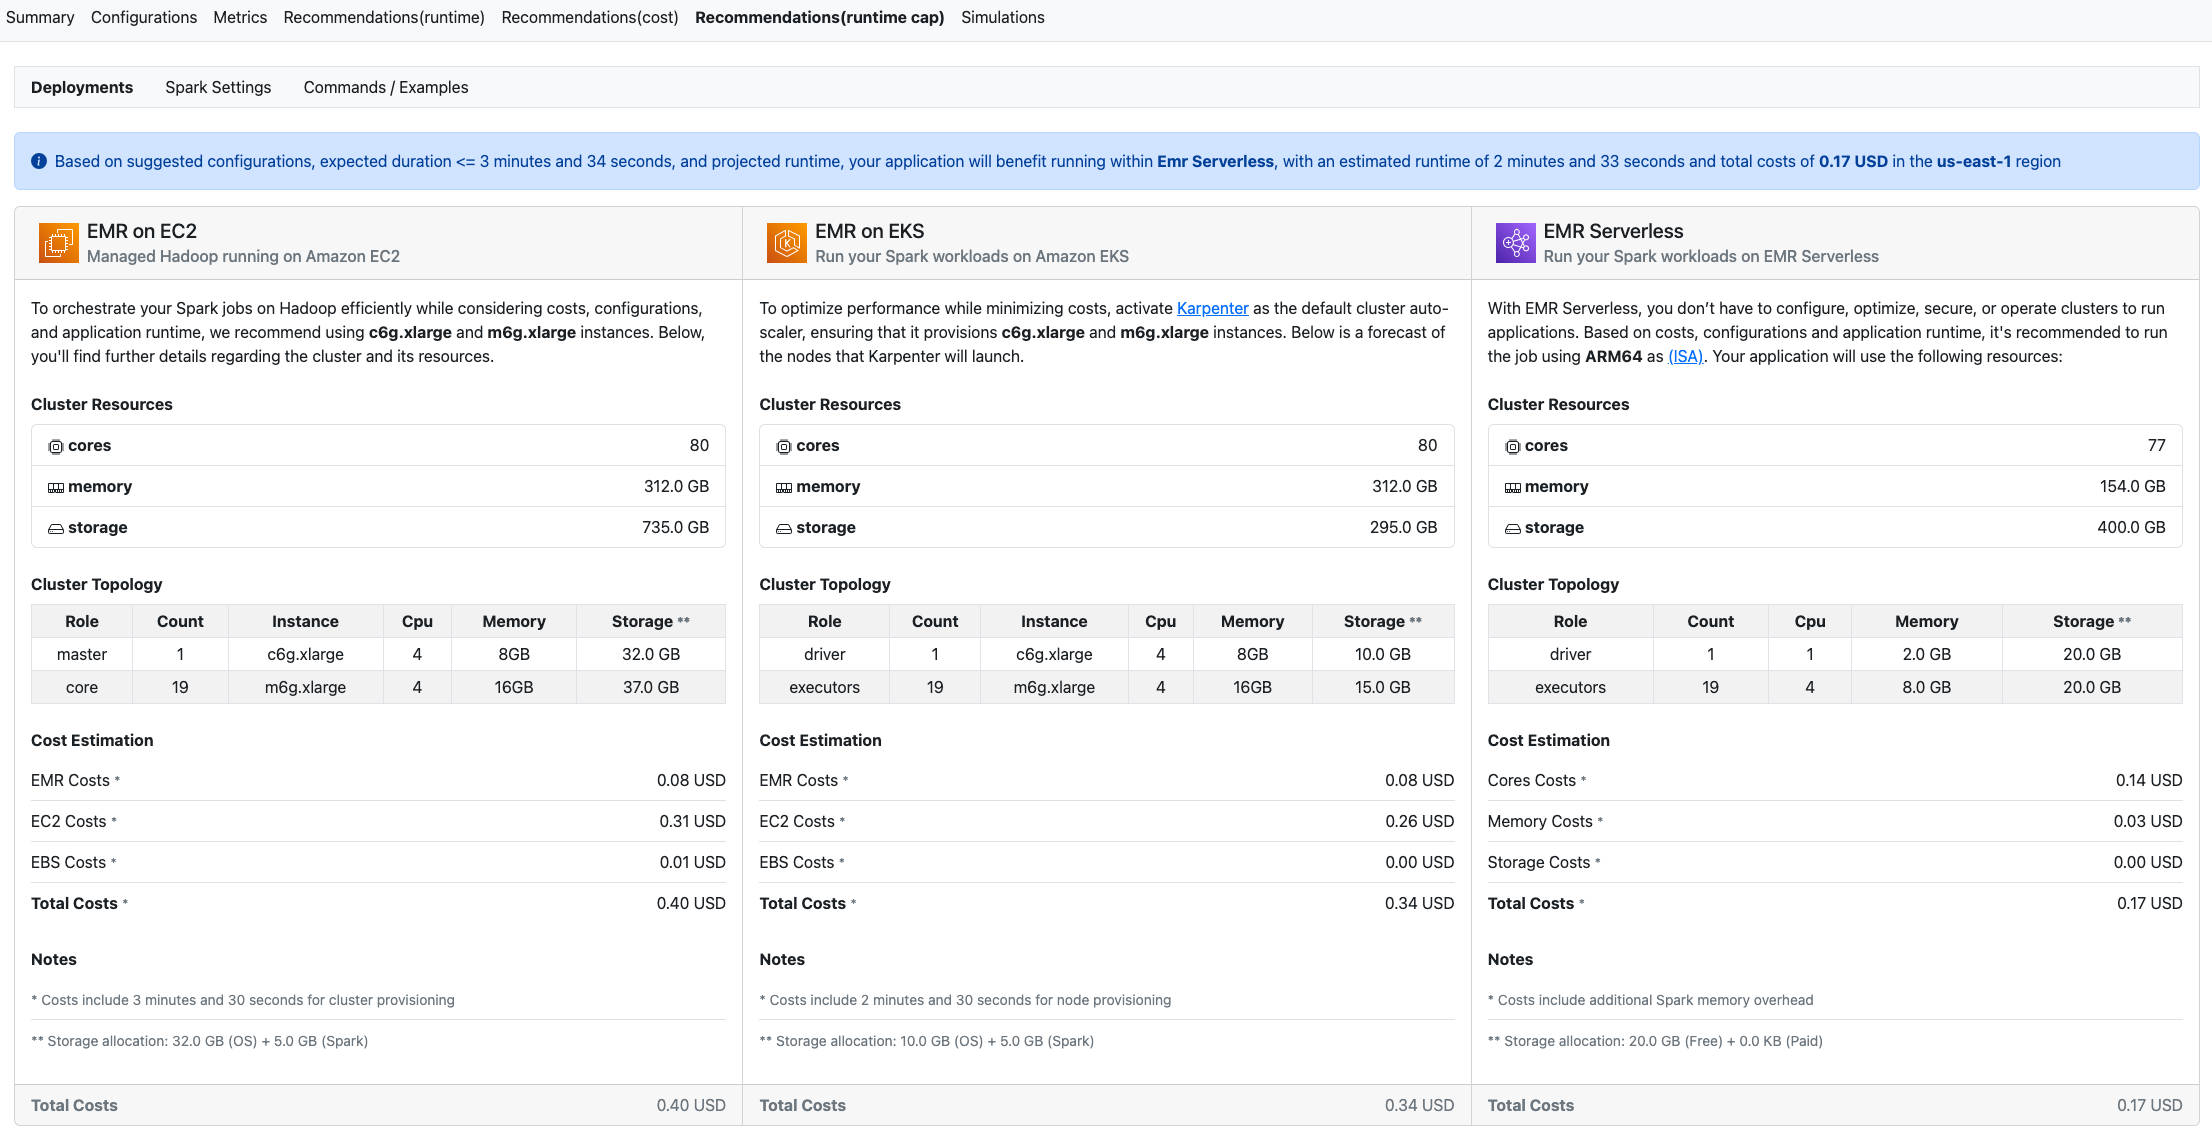Click the 37.0 GB storage cell
Screen dimensions: 2212x1134
[651, 687]
